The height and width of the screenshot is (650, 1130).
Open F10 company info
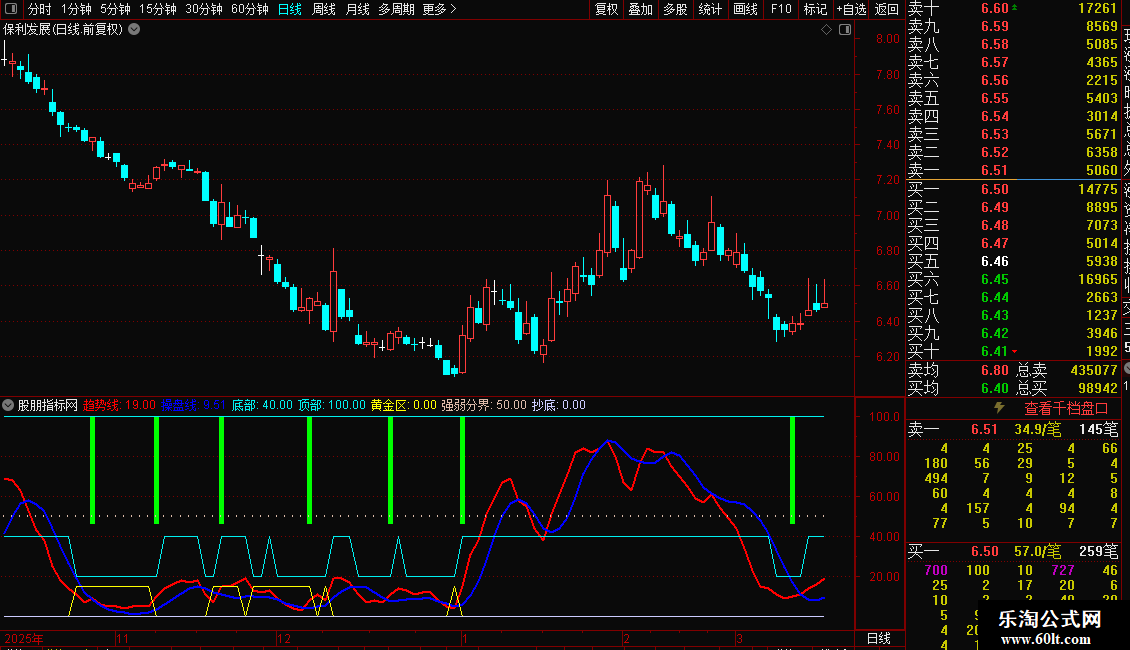coord(781,9)
